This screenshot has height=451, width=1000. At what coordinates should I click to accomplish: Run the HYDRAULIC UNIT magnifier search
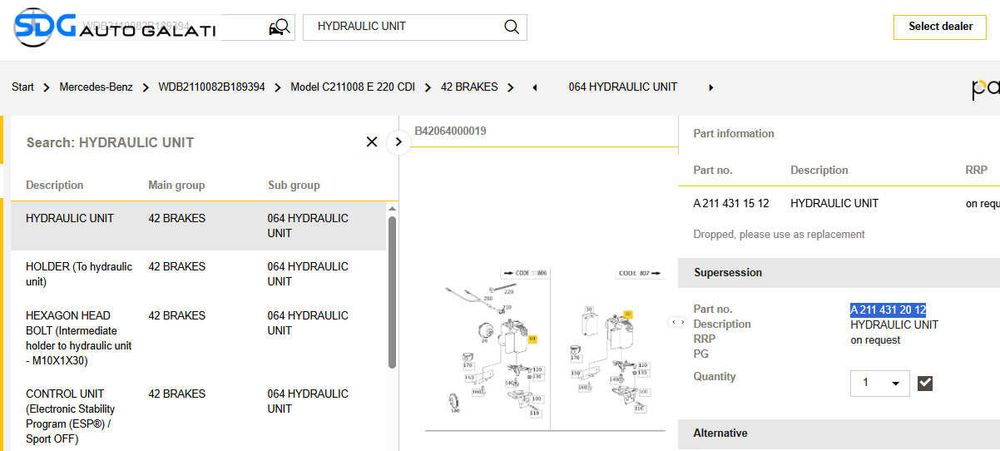pos(511,27)
